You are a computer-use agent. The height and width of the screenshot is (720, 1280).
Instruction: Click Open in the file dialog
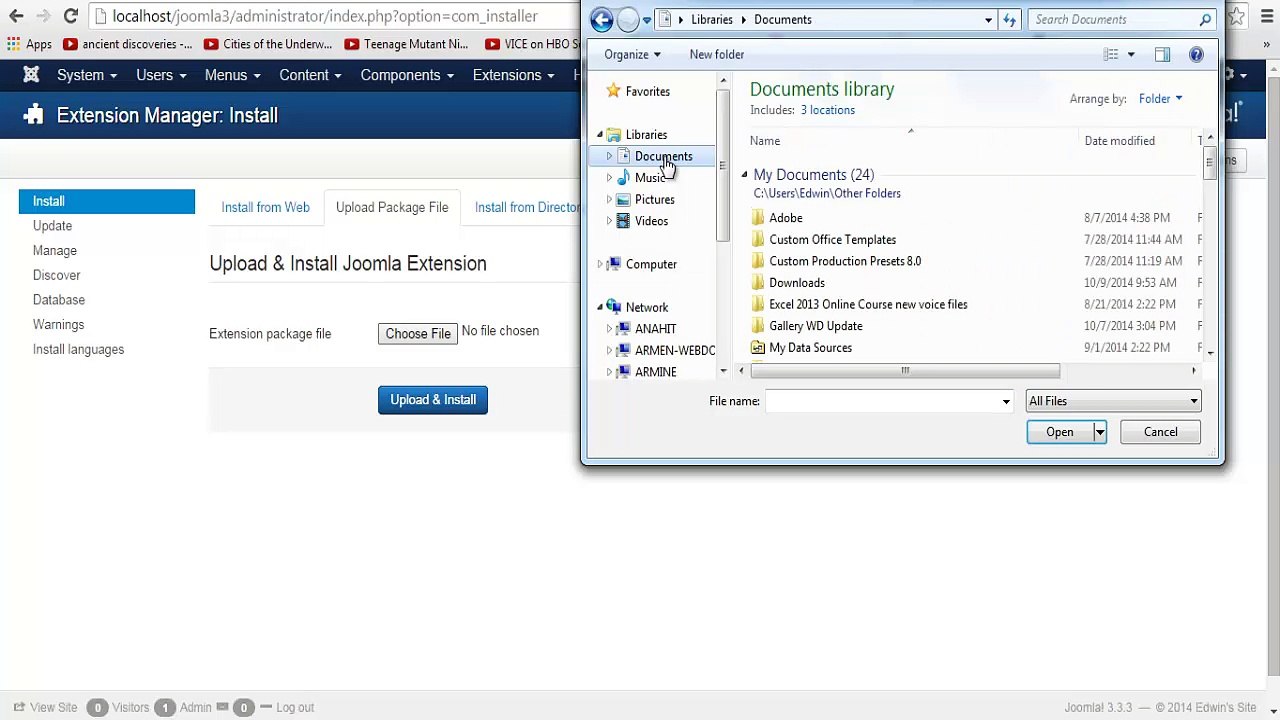(1060, 432)
